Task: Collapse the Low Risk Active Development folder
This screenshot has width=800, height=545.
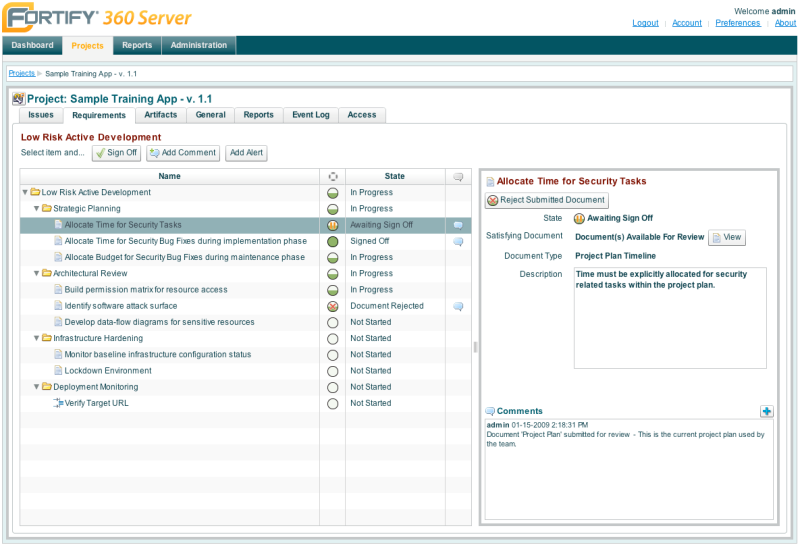Action: click(25, 192)
